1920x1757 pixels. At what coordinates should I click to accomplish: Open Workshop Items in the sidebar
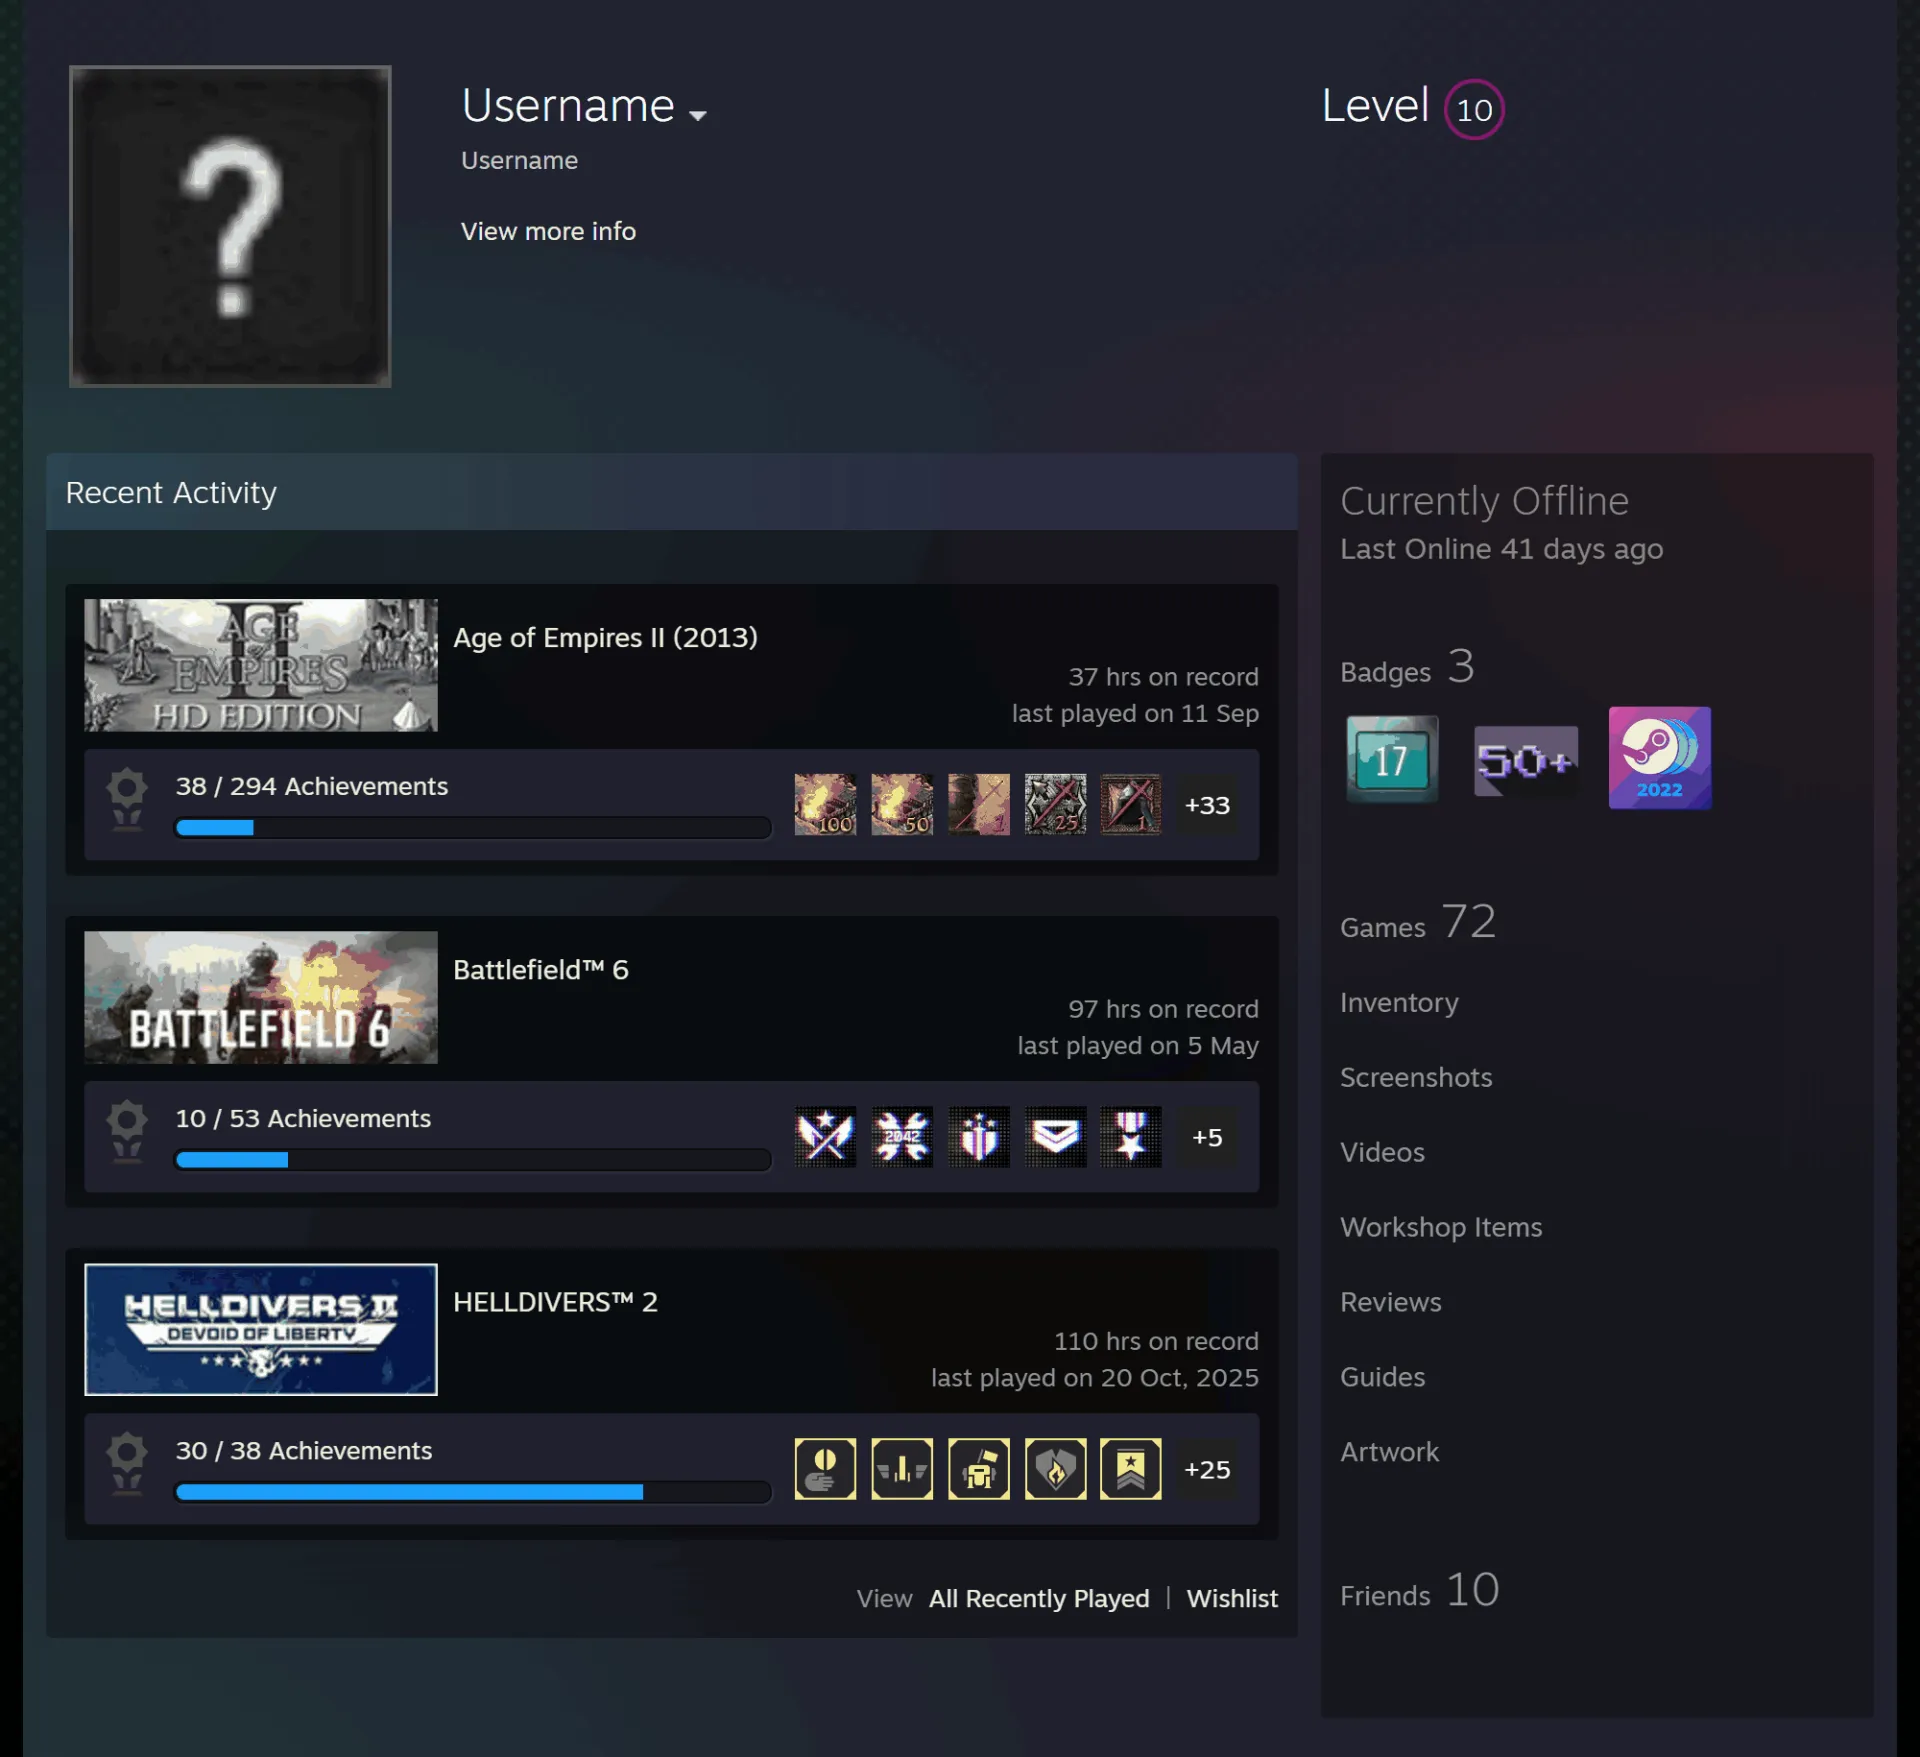[1441, 1227]
